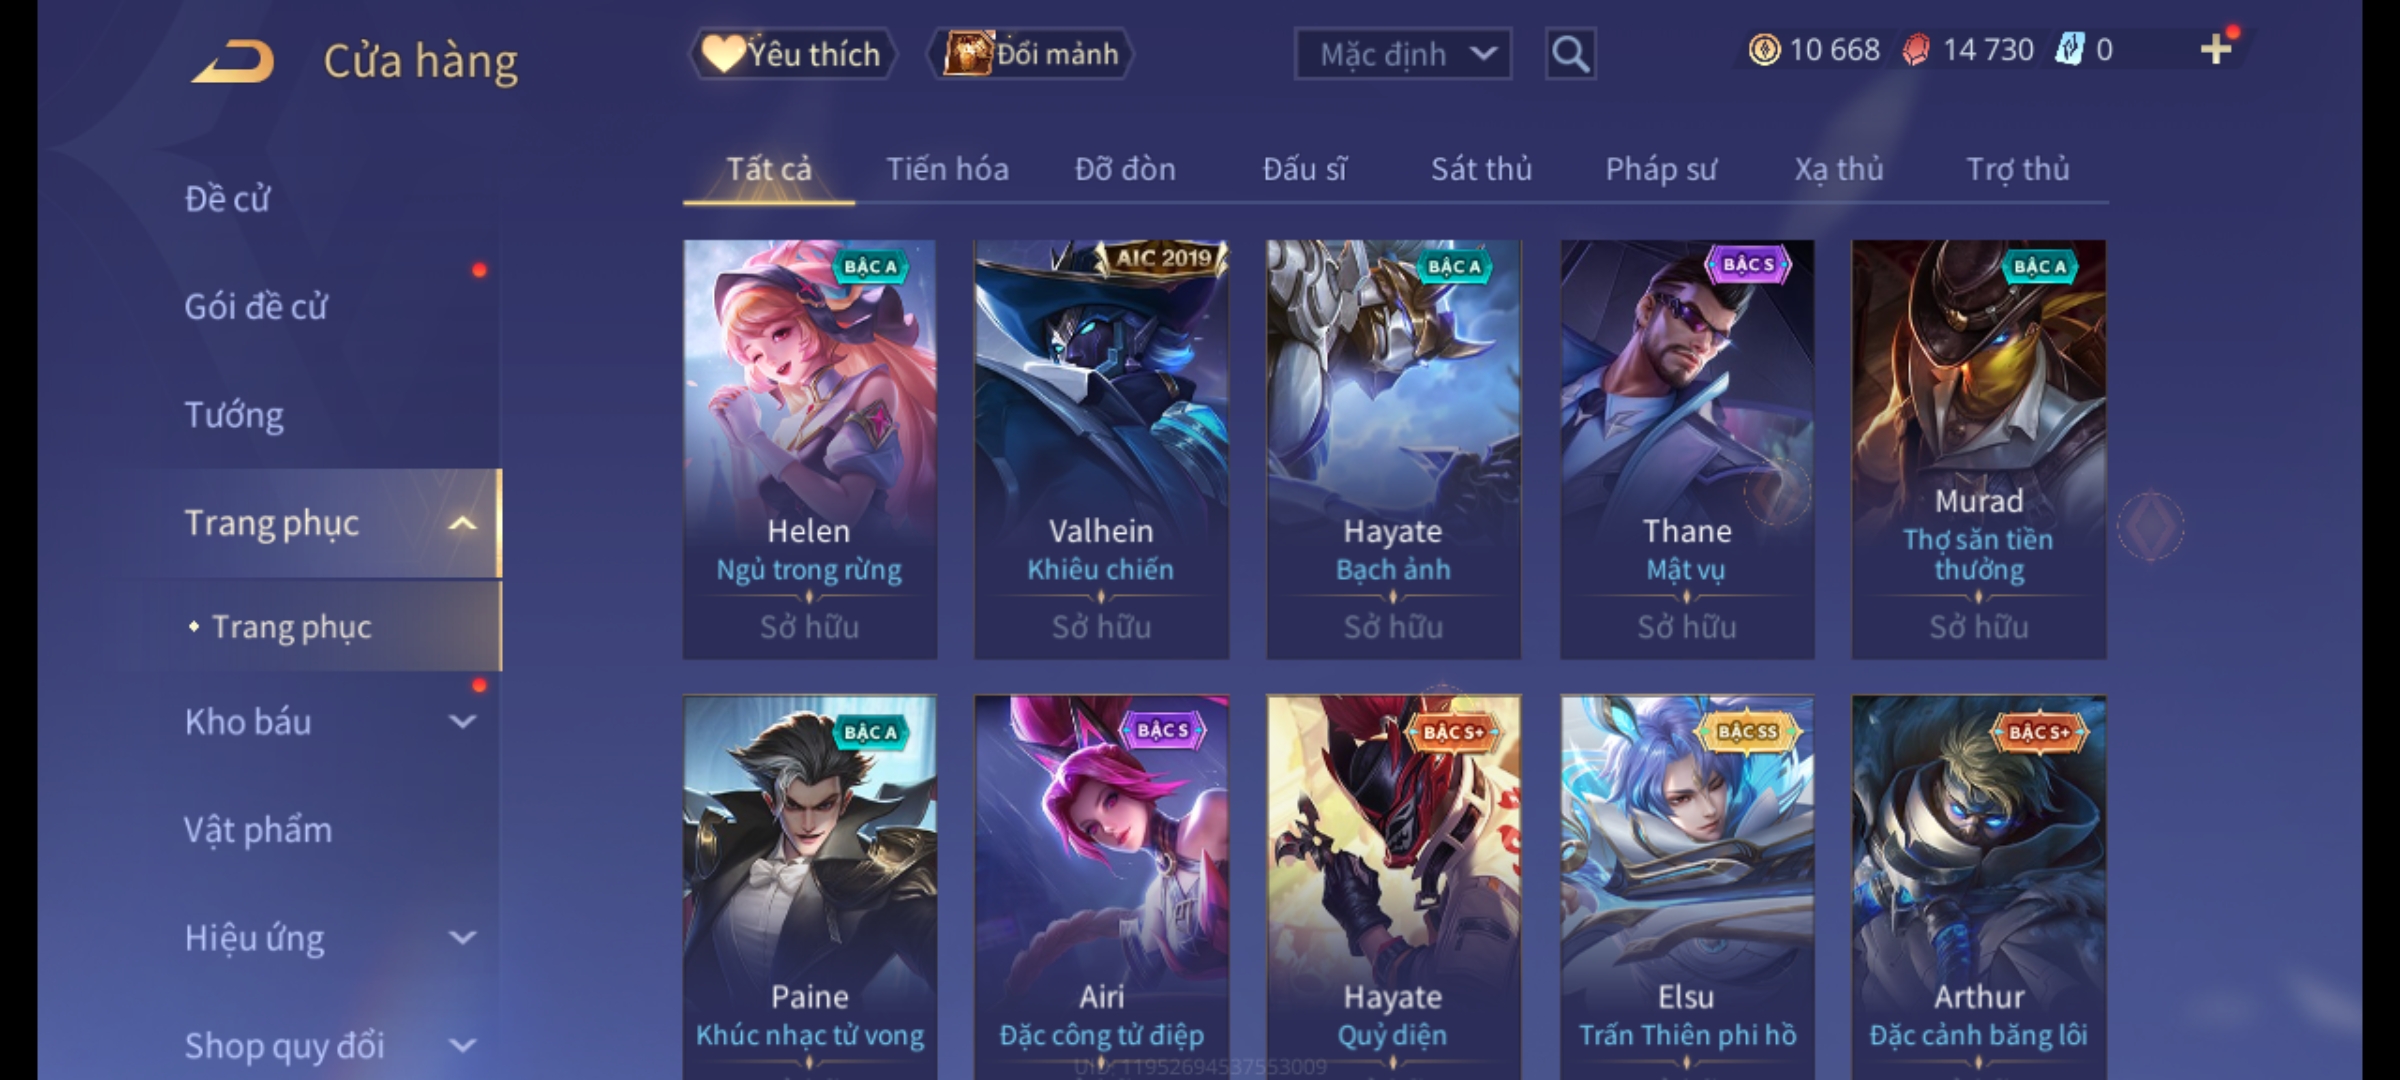Viewport: 2400px width, 1080px height.
Task: Open Đổi mảnh chest exchange
Action: coord(1031,54)
